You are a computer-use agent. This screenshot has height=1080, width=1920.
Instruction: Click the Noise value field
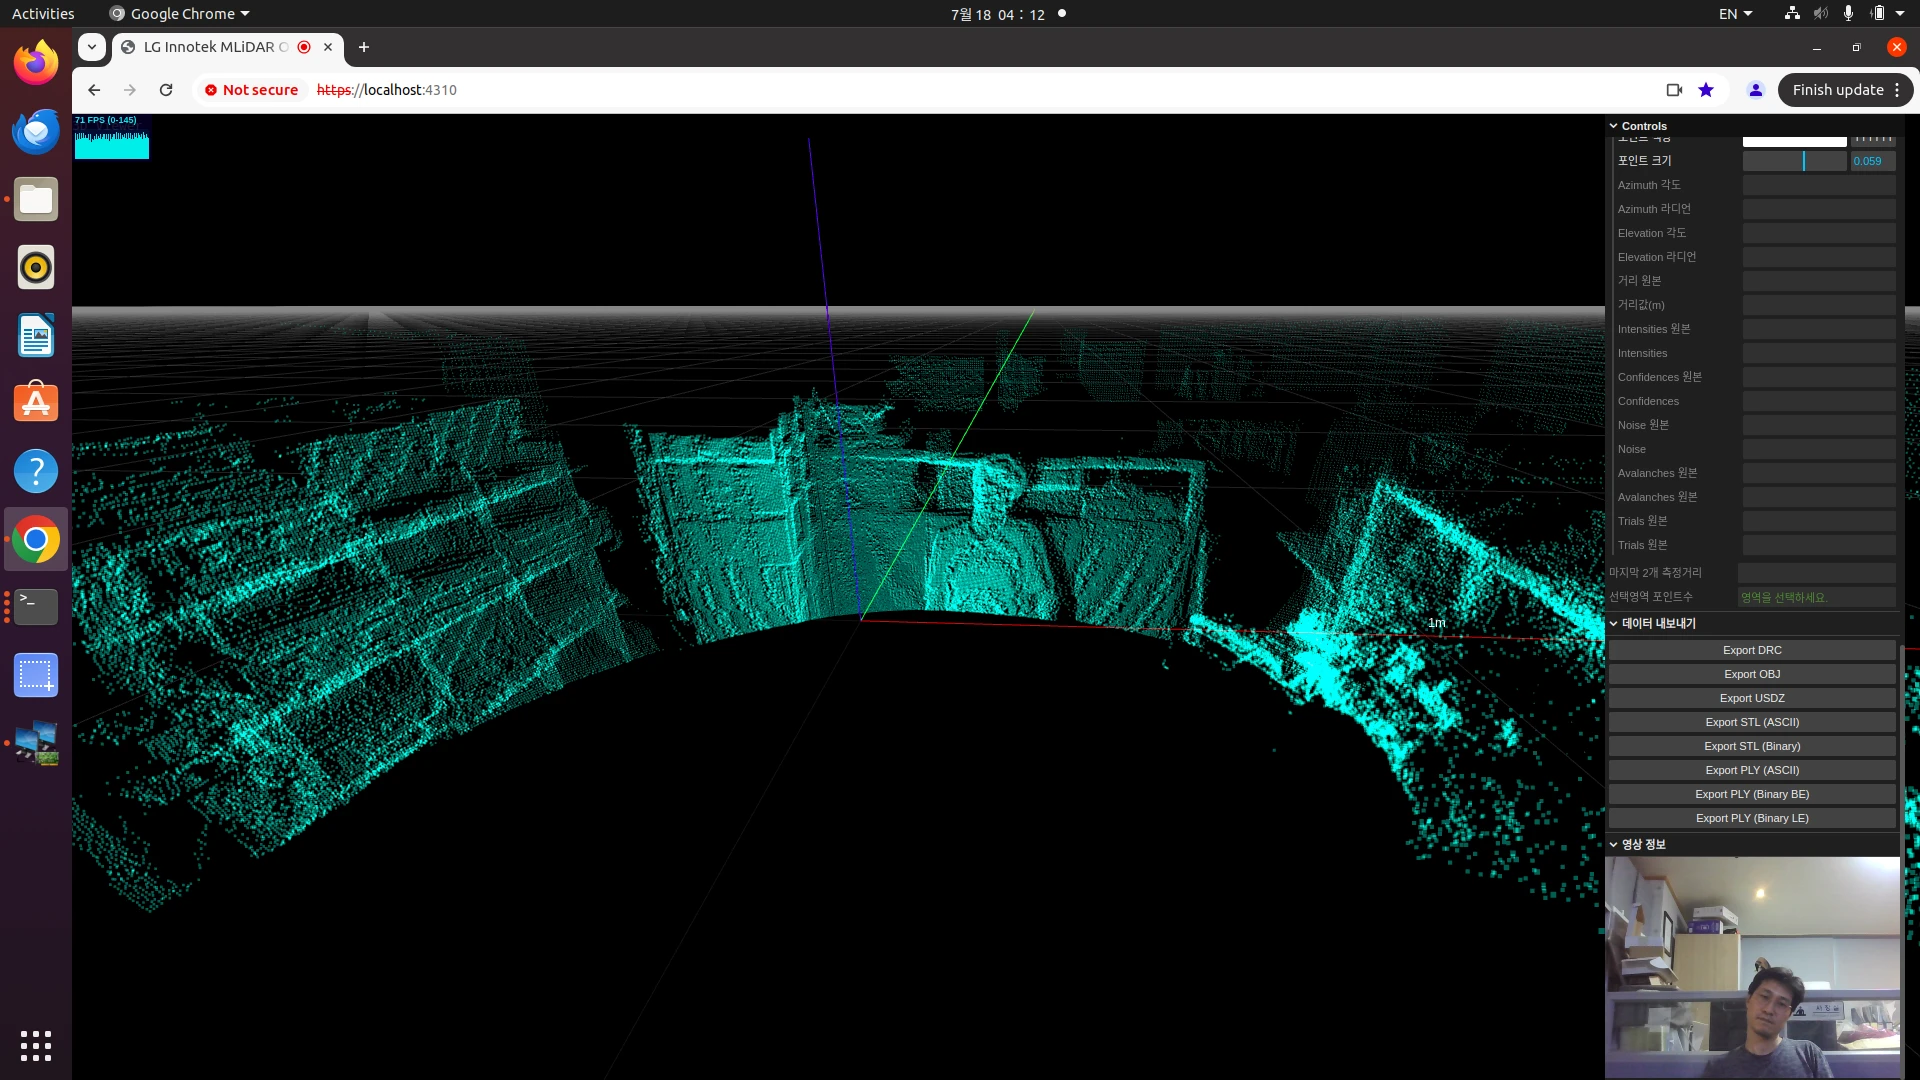pos(1819,449)
